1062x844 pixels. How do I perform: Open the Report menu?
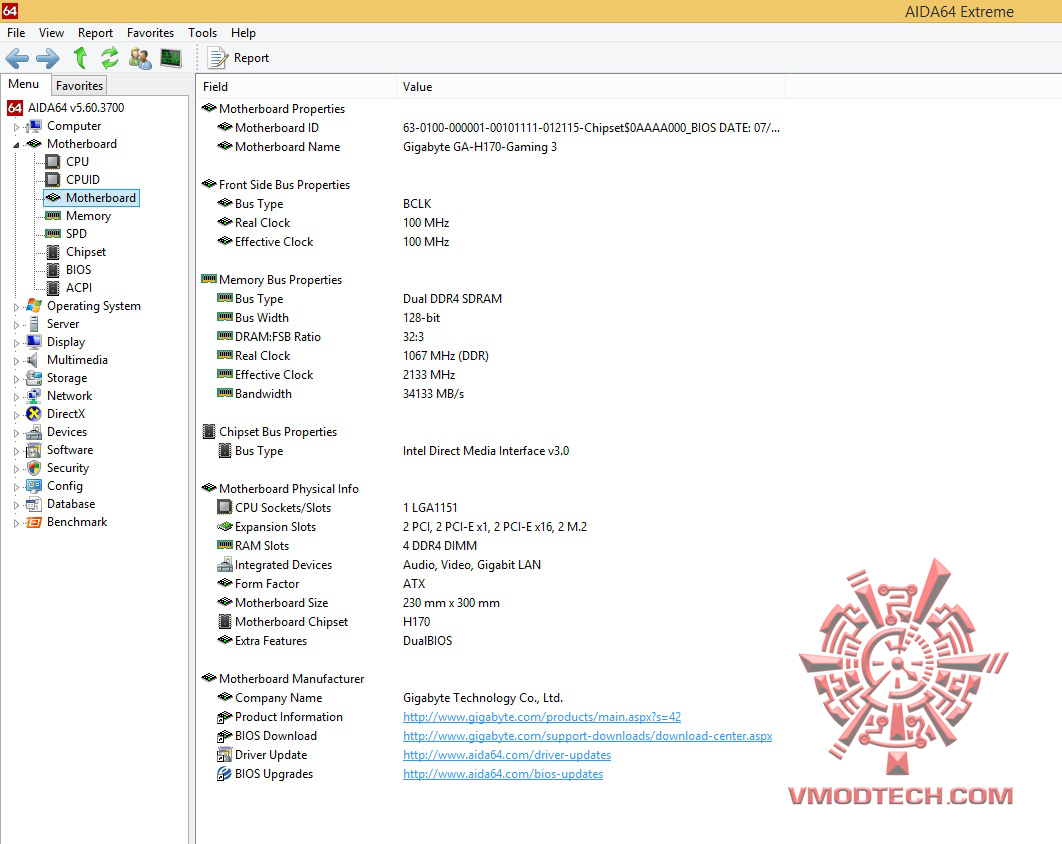click(x=95, y=33)
